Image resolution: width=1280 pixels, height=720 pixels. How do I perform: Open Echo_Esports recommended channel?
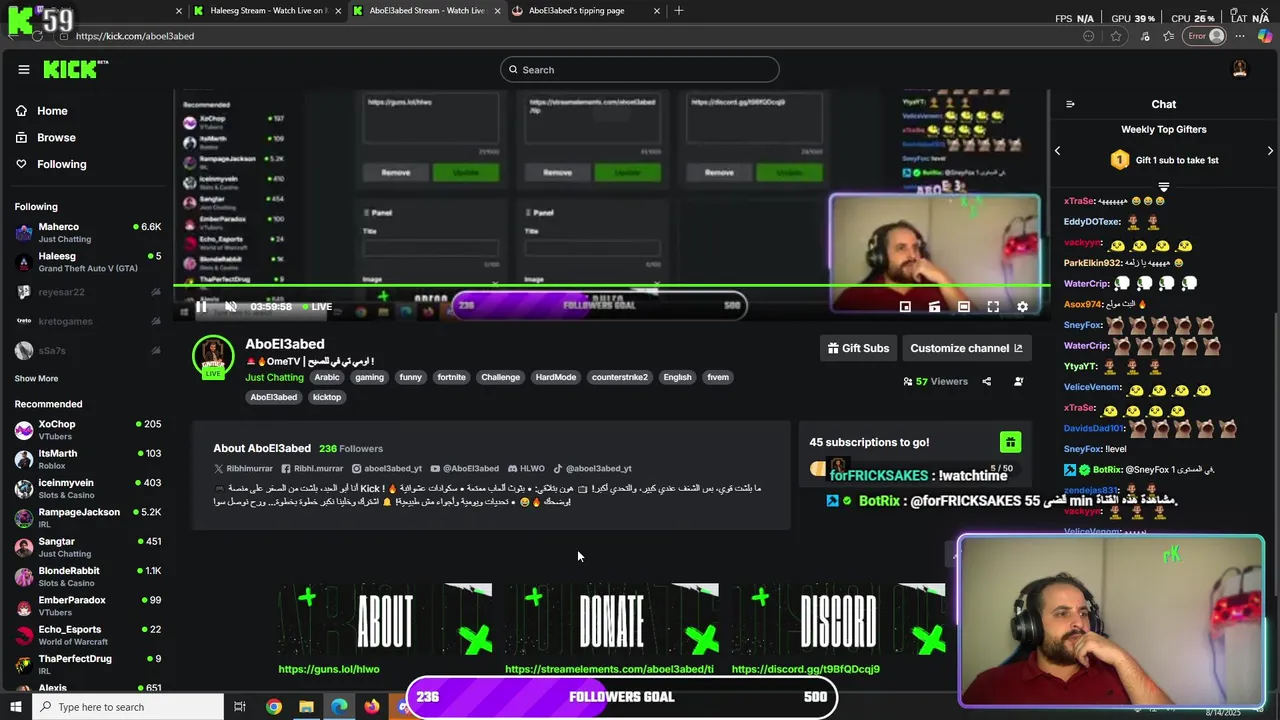[88, 635]
